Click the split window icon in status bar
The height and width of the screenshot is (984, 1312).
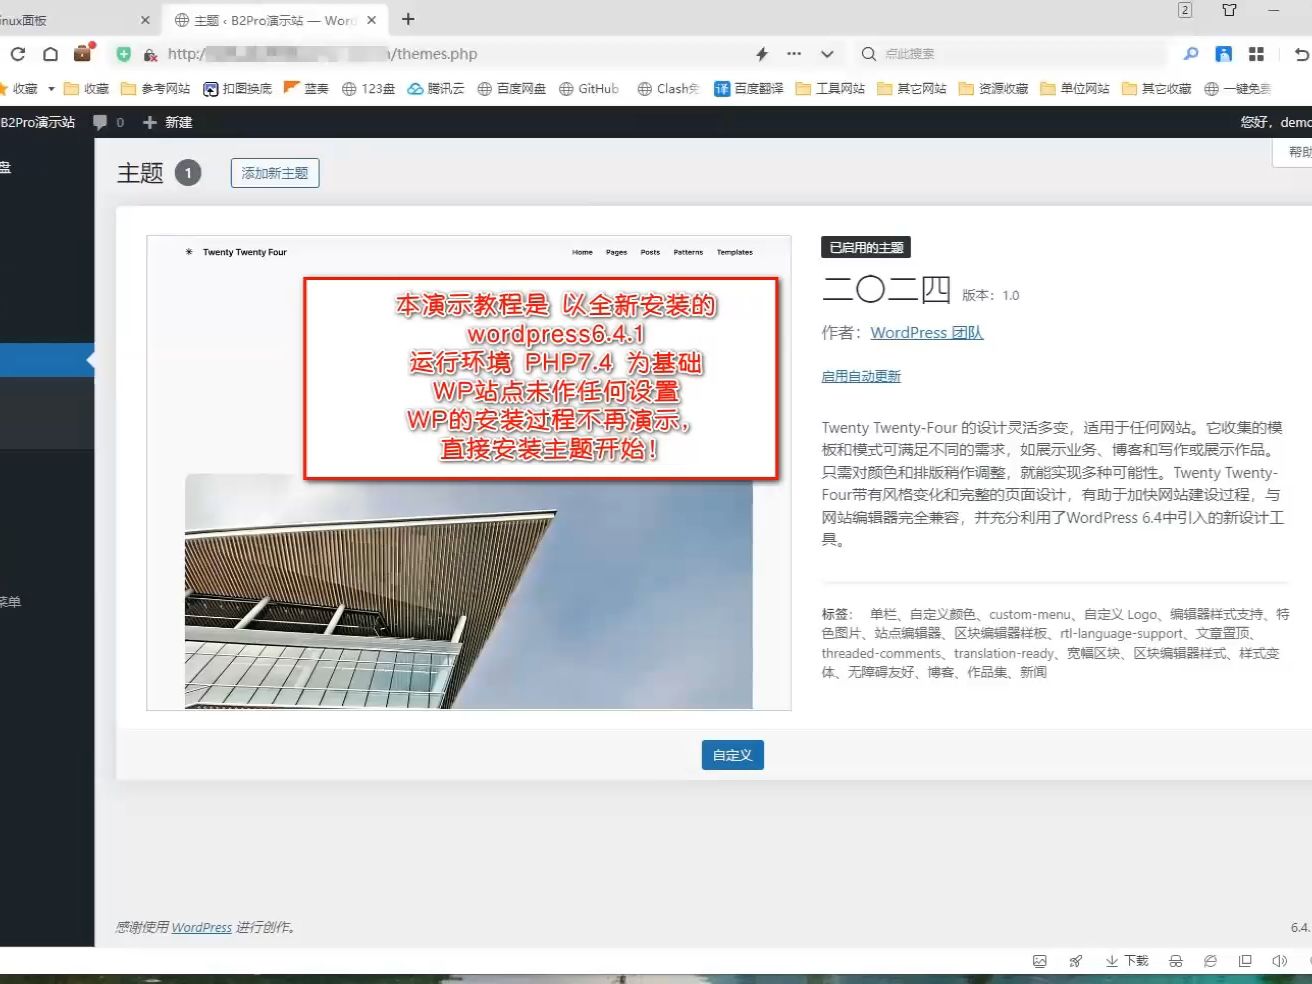(x=1245, y=961)
